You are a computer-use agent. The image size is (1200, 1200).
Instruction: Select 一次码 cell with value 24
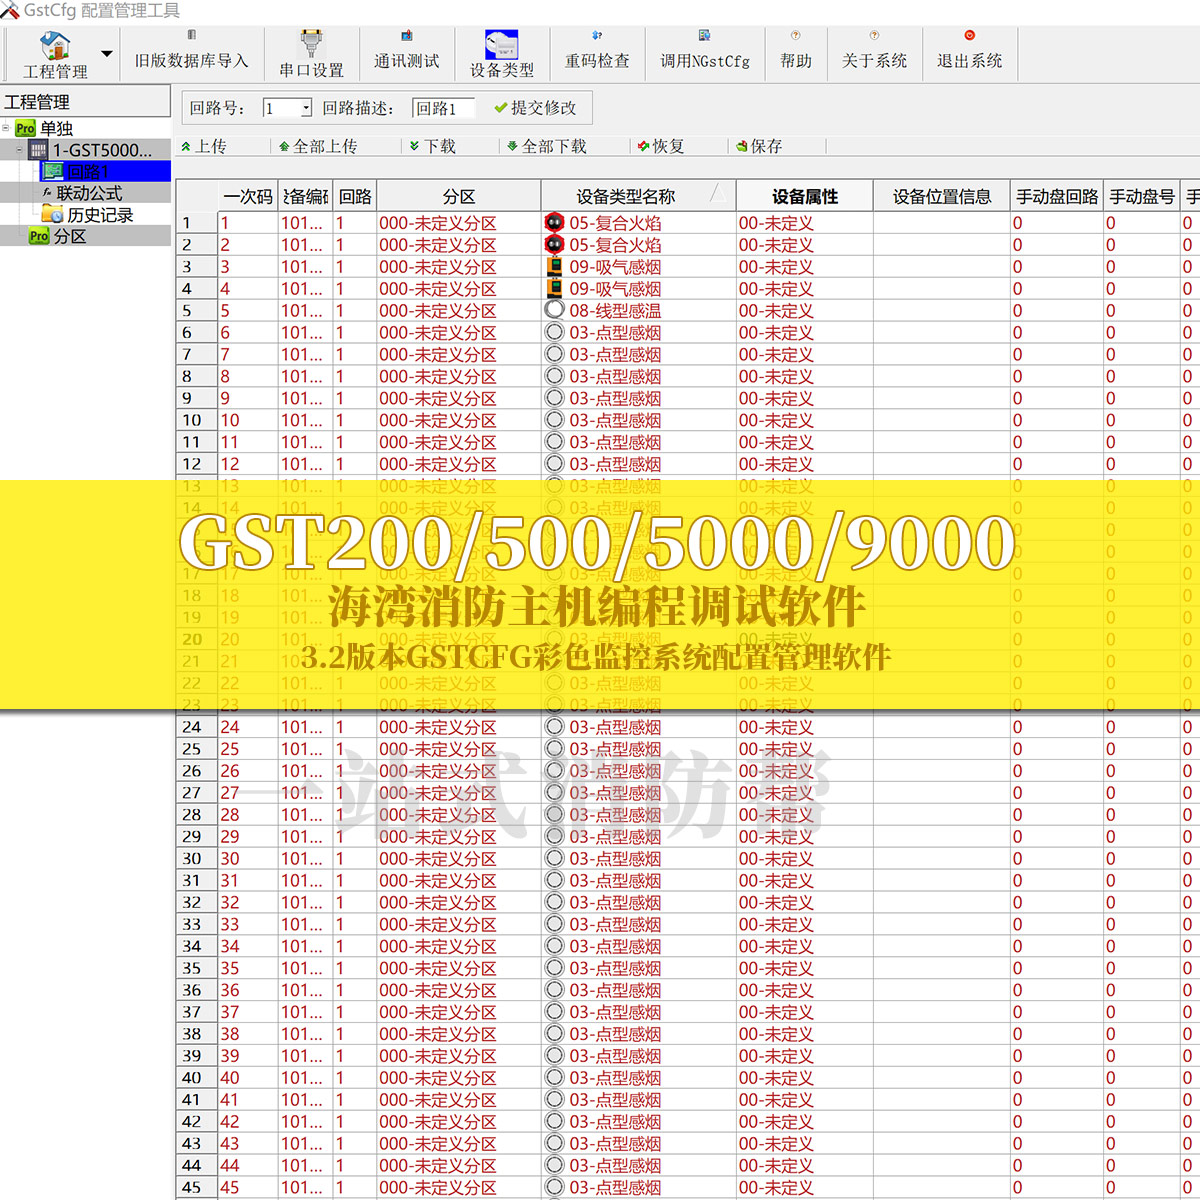[248, 727]
